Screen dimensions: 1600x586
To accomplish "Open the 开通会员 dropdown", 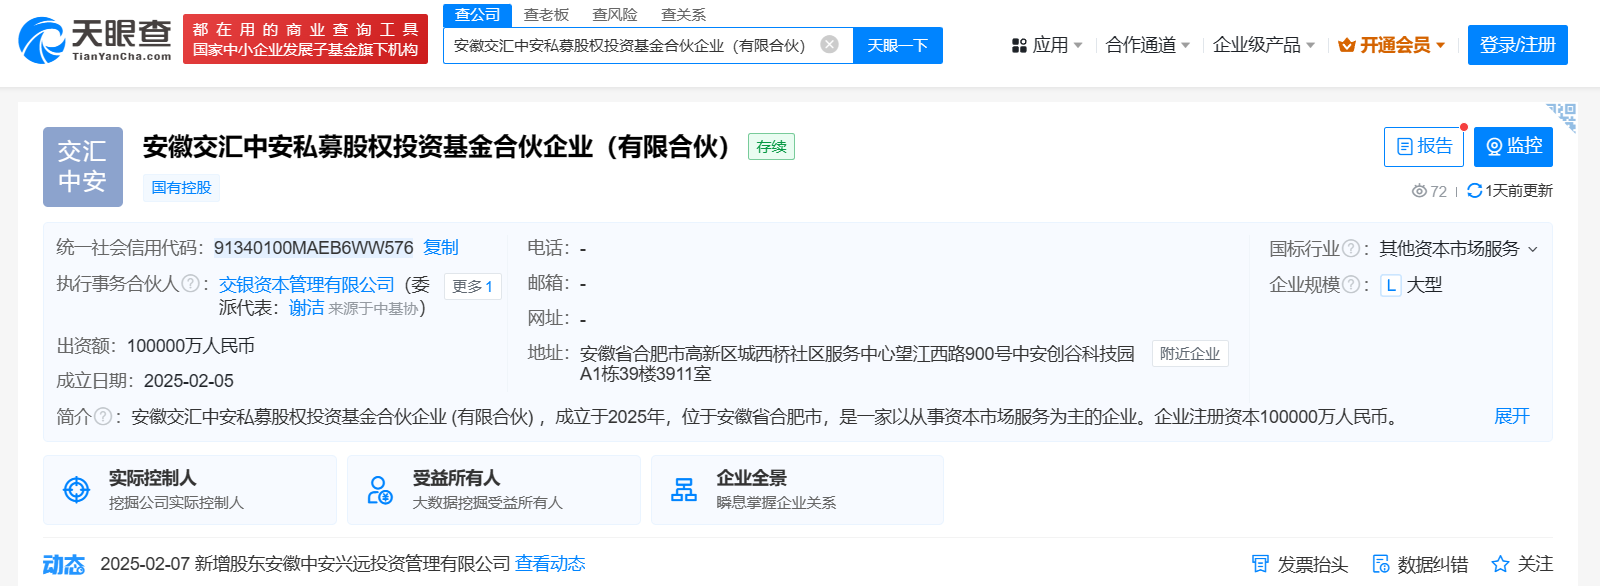I will pyautogui.click(x=1392, y=45).
